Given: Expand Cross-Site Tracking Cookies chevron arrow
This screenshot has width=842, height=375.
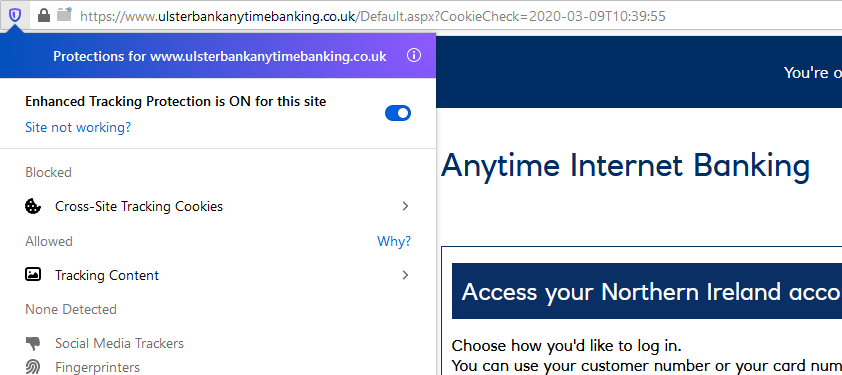Looking at the screenshot, I should 405,206.
